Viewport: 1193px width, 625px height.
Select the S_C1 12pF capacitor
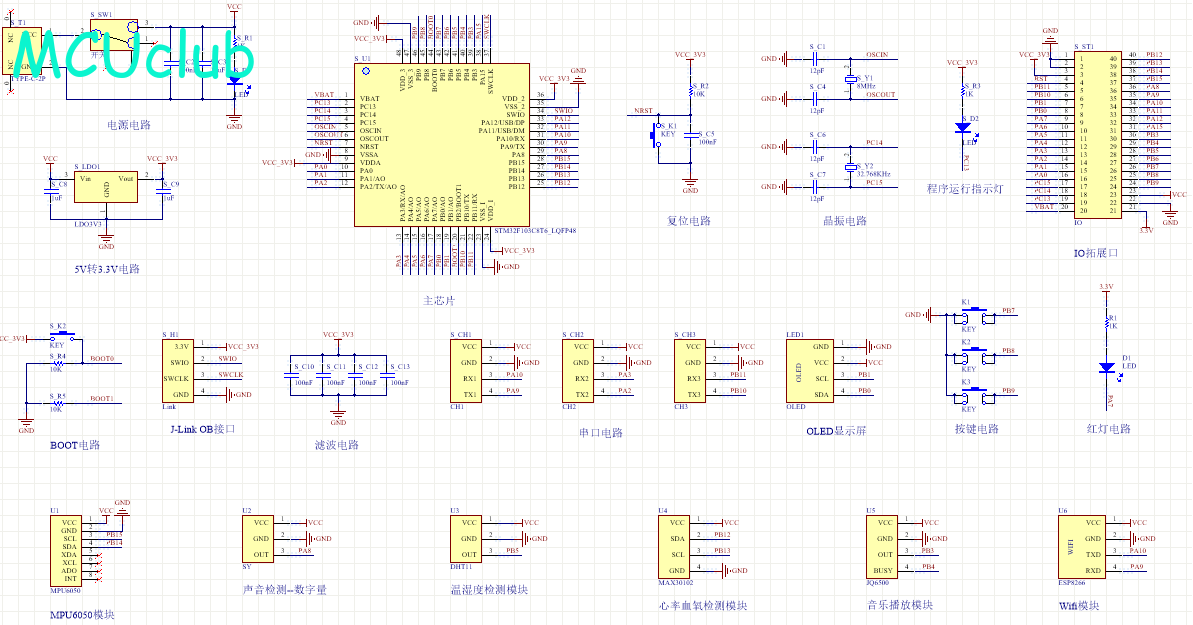click(x=815, y=59)
